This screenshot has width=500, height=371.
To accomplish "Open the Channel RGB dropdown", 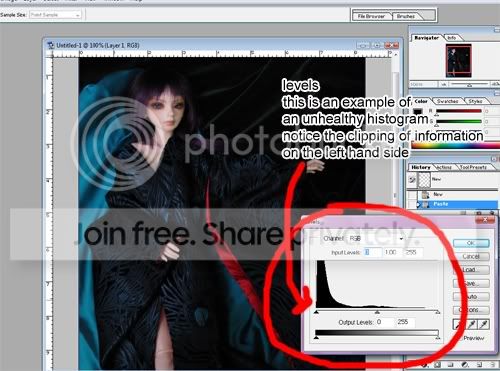I will coord(377,239).
